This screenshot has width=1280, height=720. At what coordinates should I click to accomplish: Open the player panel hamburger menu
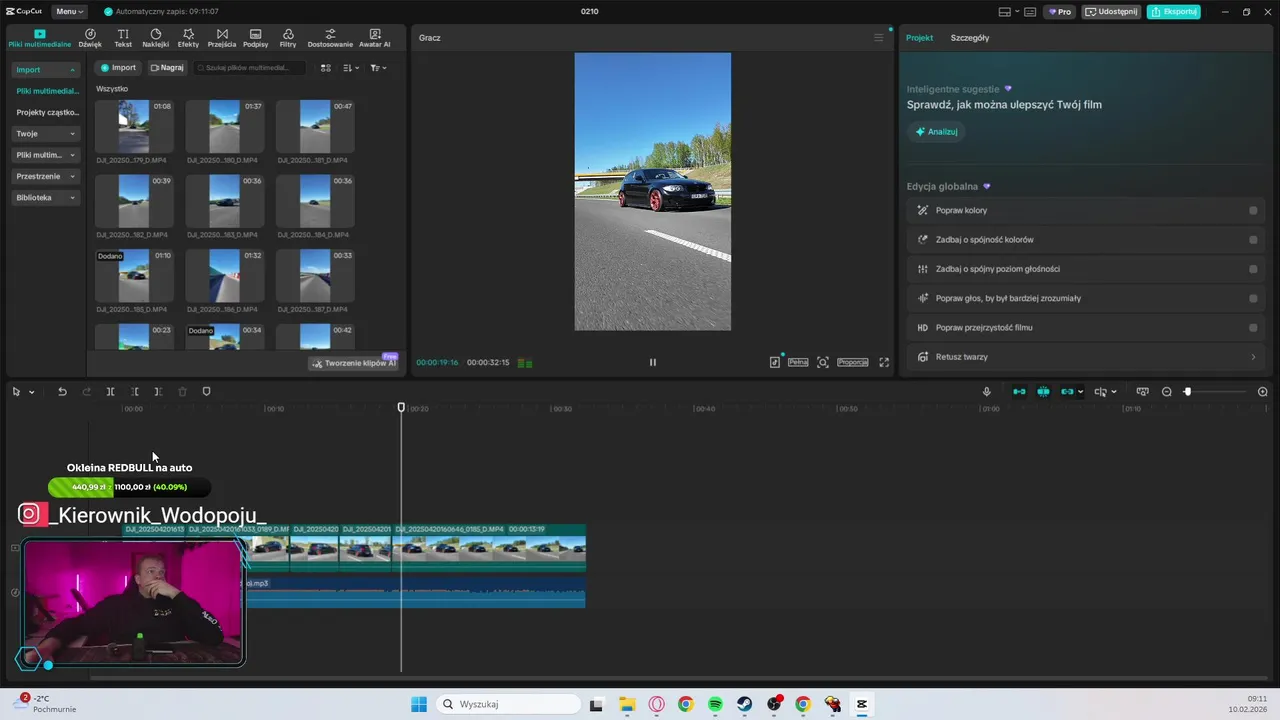(x=879, y=38)
